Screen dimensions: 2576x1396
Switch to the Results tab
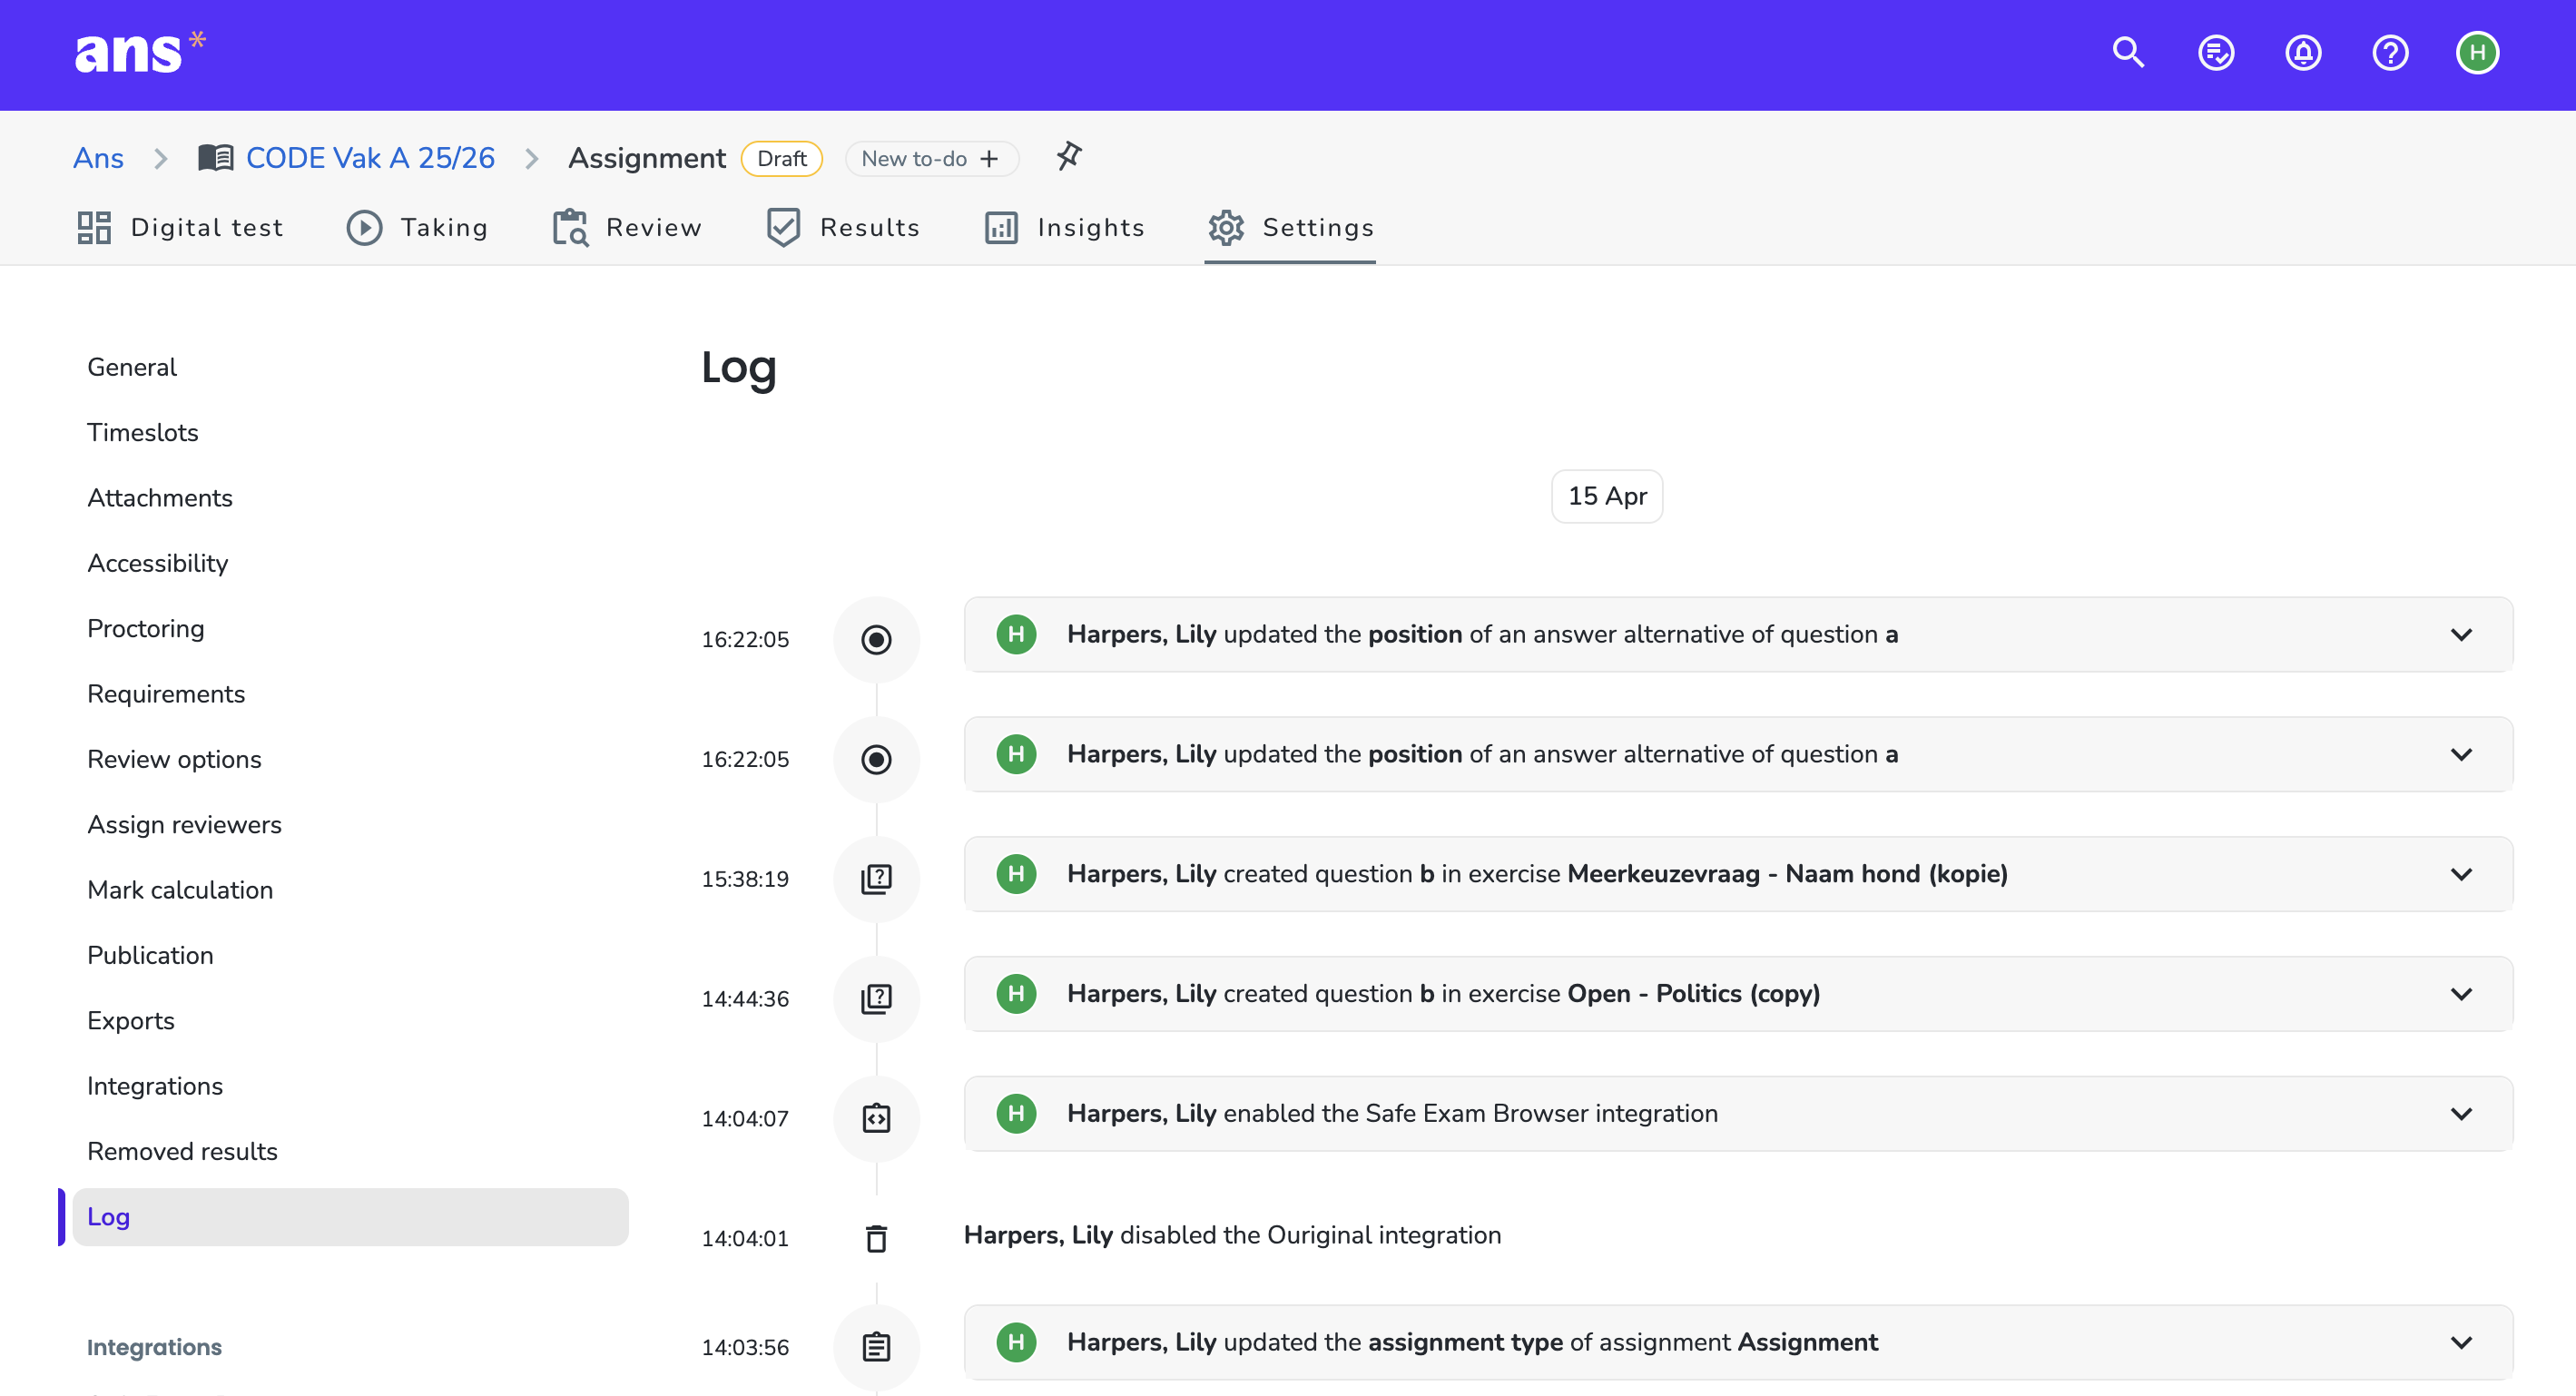(843, 228)
